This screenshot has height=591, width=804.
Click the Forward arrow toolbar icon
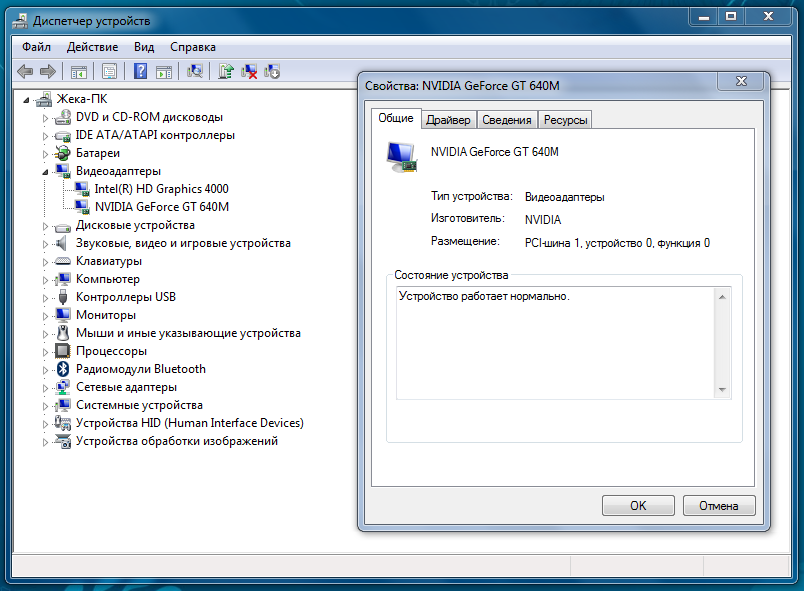point(48,71)
